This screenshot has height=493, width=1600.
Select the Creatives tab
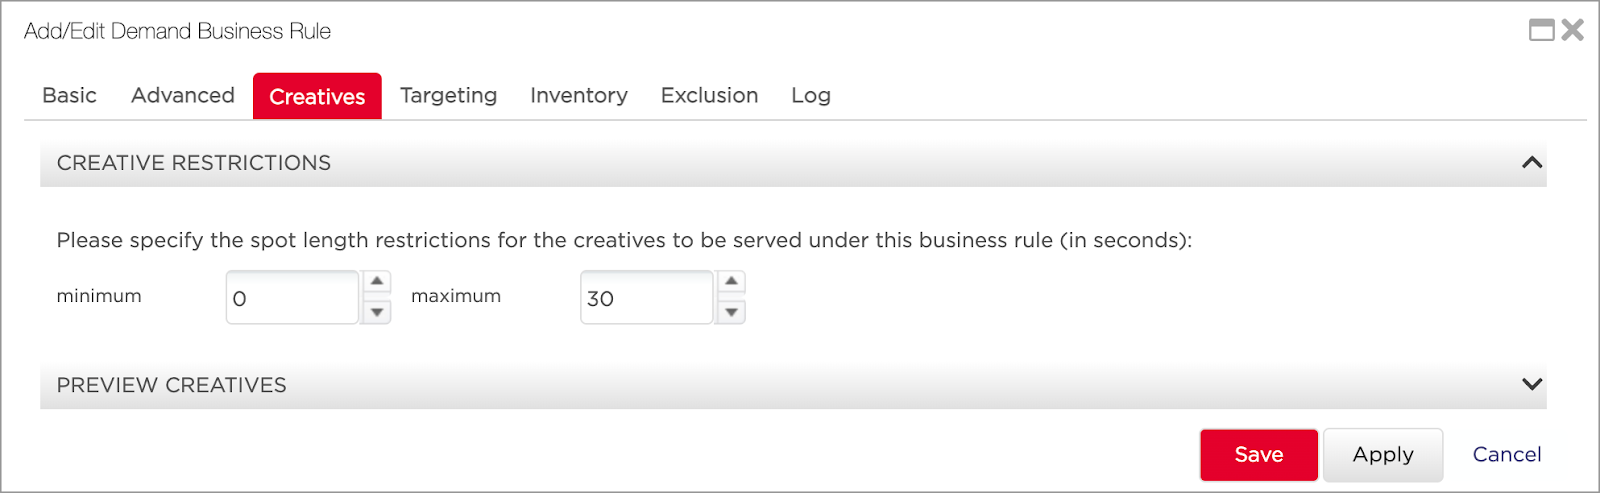click(317, 96)
